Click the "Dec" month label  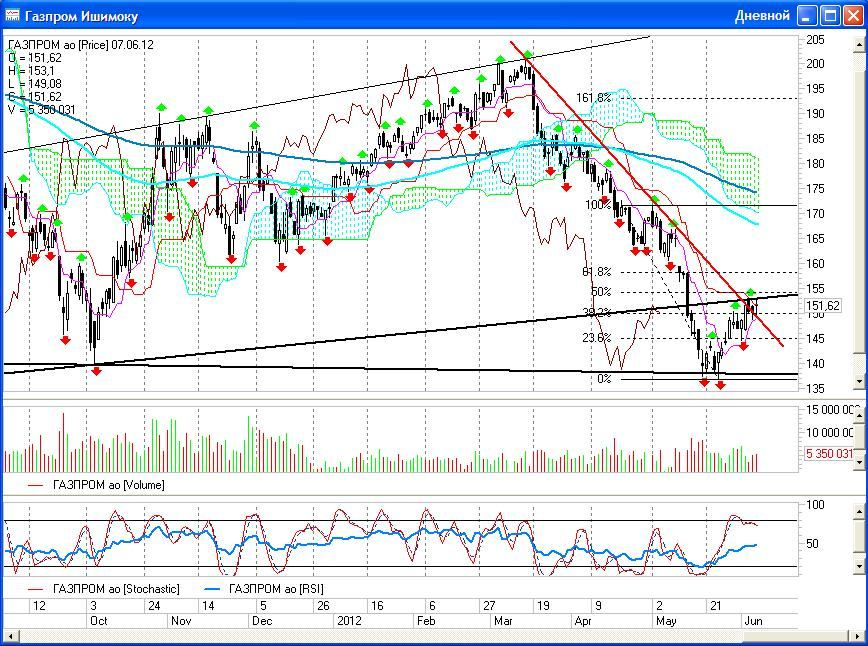point(262,621)
